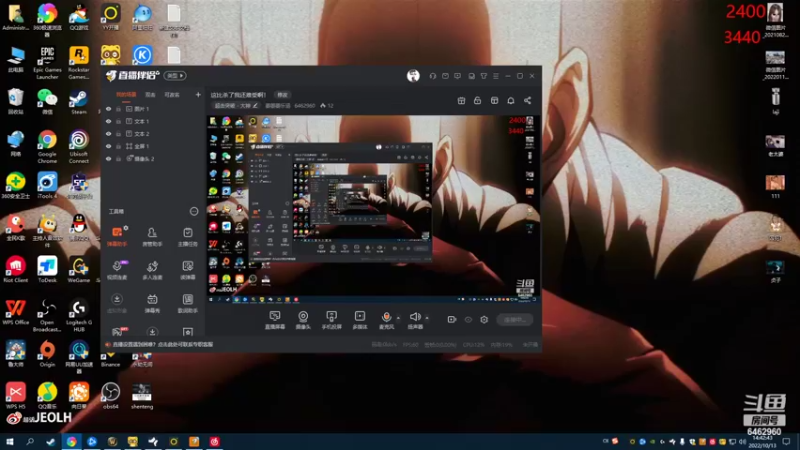Viewport: 800px width, 450px height.
Task: Mute the microphone (麦克风)
Action: click(386, 320)
